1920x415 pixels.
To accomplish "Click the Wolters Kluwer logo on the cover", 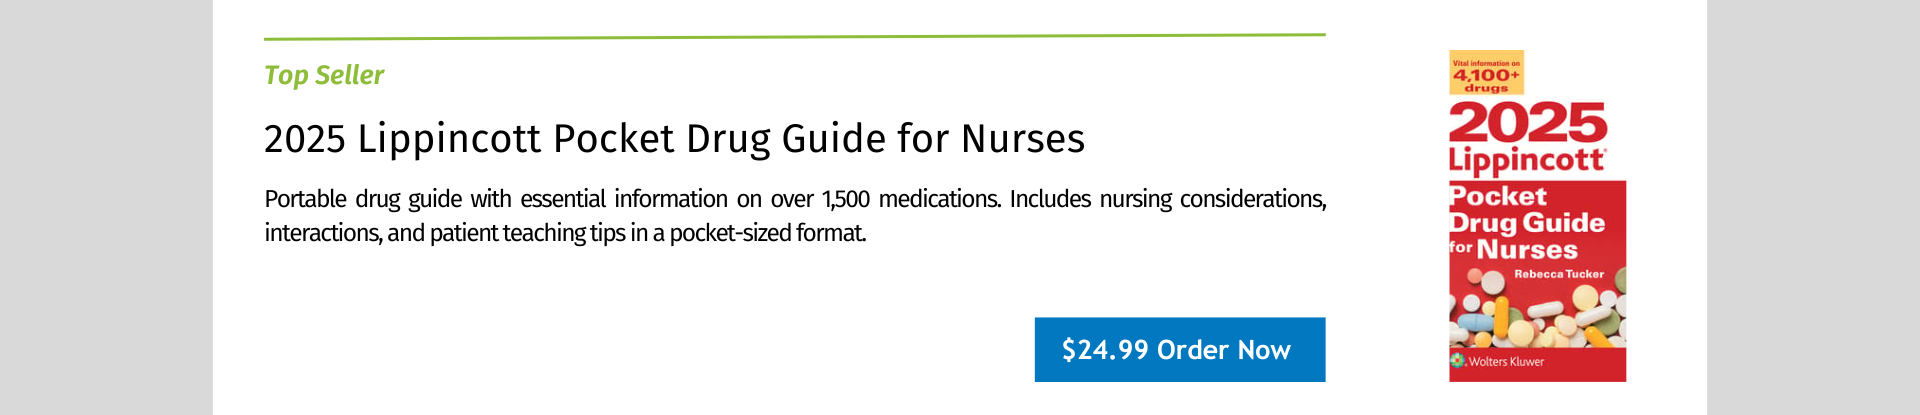I will [x=1497, y=361].
